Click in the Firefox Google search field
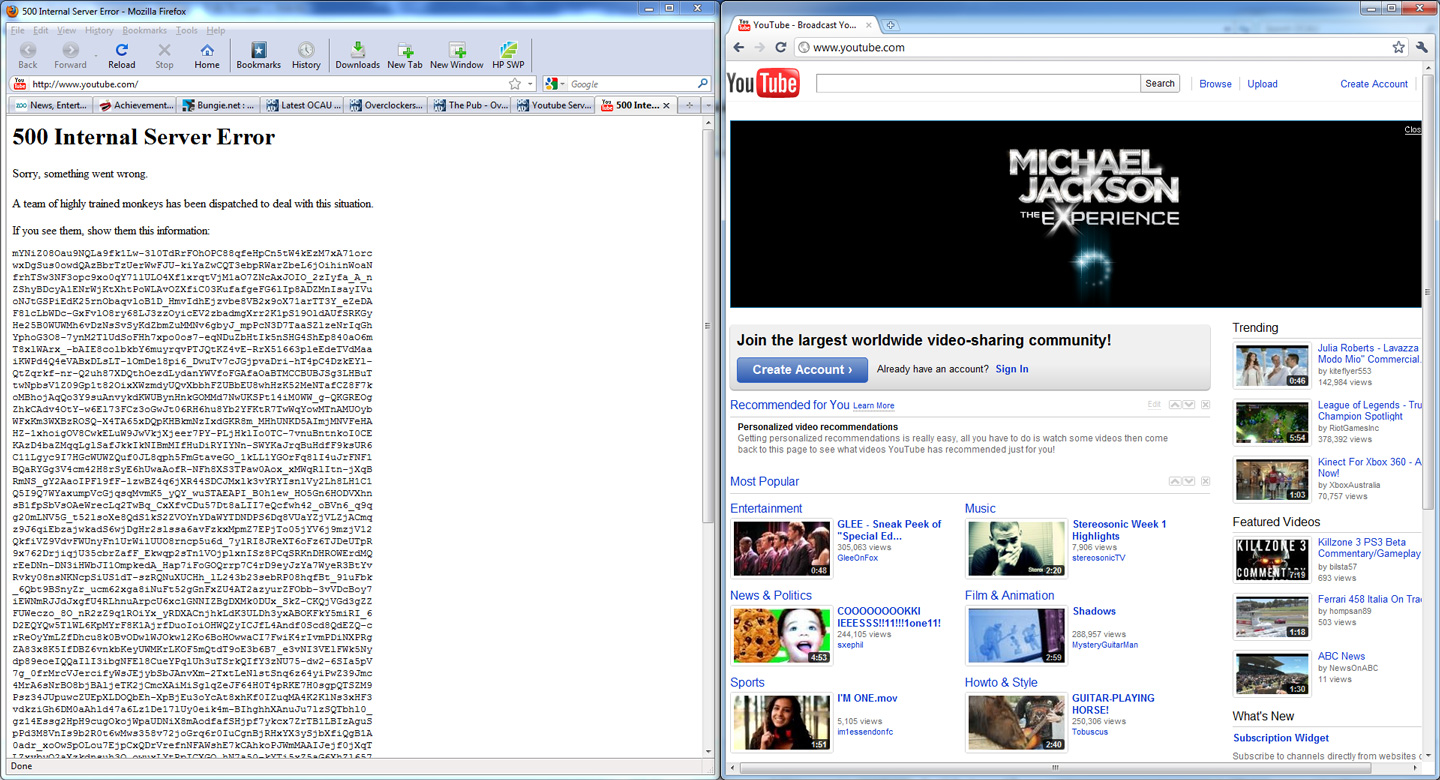The width and height of the screenshot is (1440, 780). click(x=632, y=84)
